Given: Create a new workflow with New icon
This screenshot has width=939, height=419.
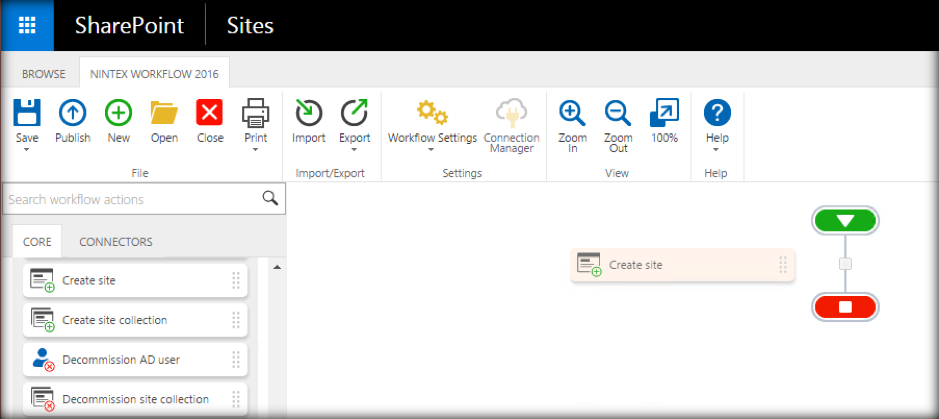Looking at the screenshot, I should [118, 113].
